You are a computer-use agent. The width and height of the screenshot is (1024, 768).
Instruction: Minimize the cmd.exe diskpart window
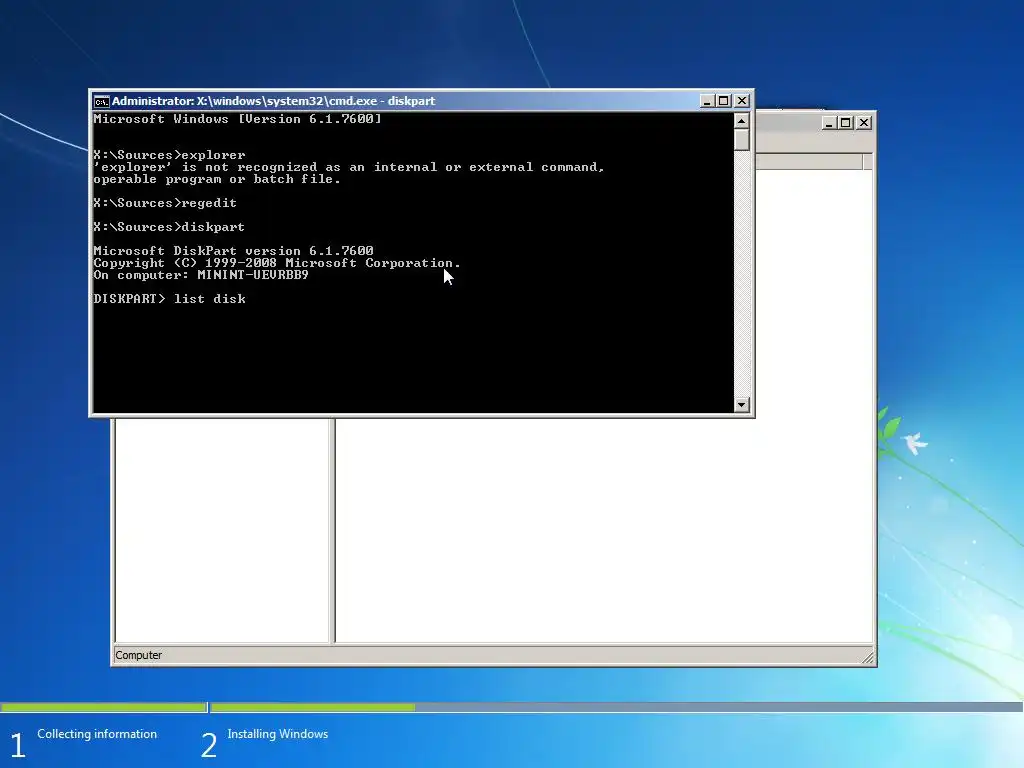[707, 101]
